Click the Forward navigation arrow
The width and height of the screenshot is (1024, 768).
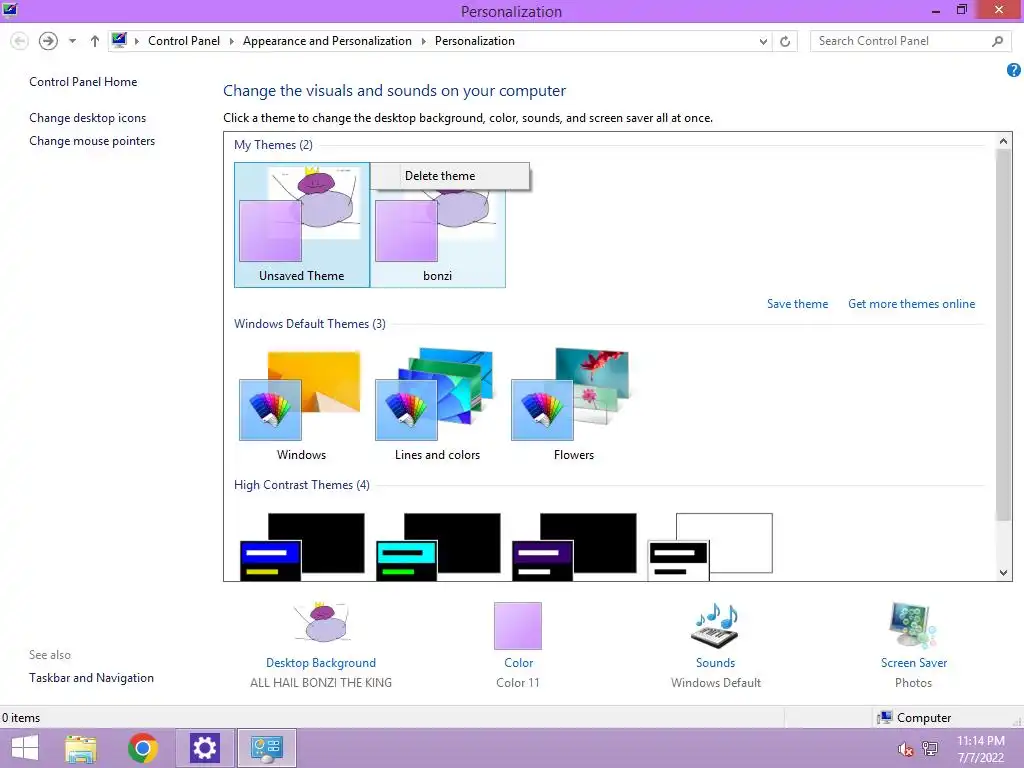[48, 41]
